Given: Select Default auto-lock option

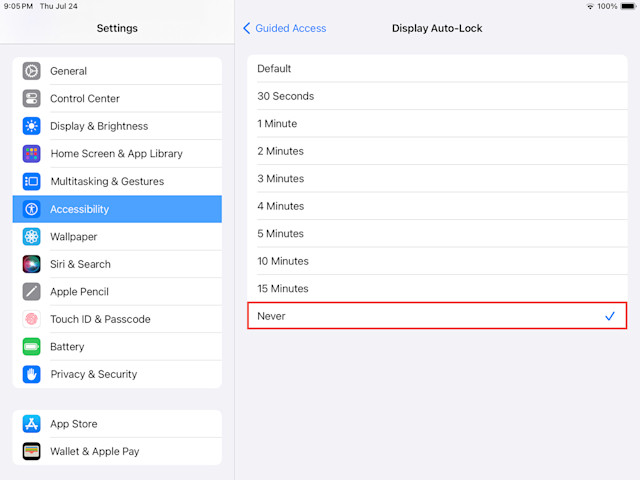Looking at the screenshot, I should point(437,69).
